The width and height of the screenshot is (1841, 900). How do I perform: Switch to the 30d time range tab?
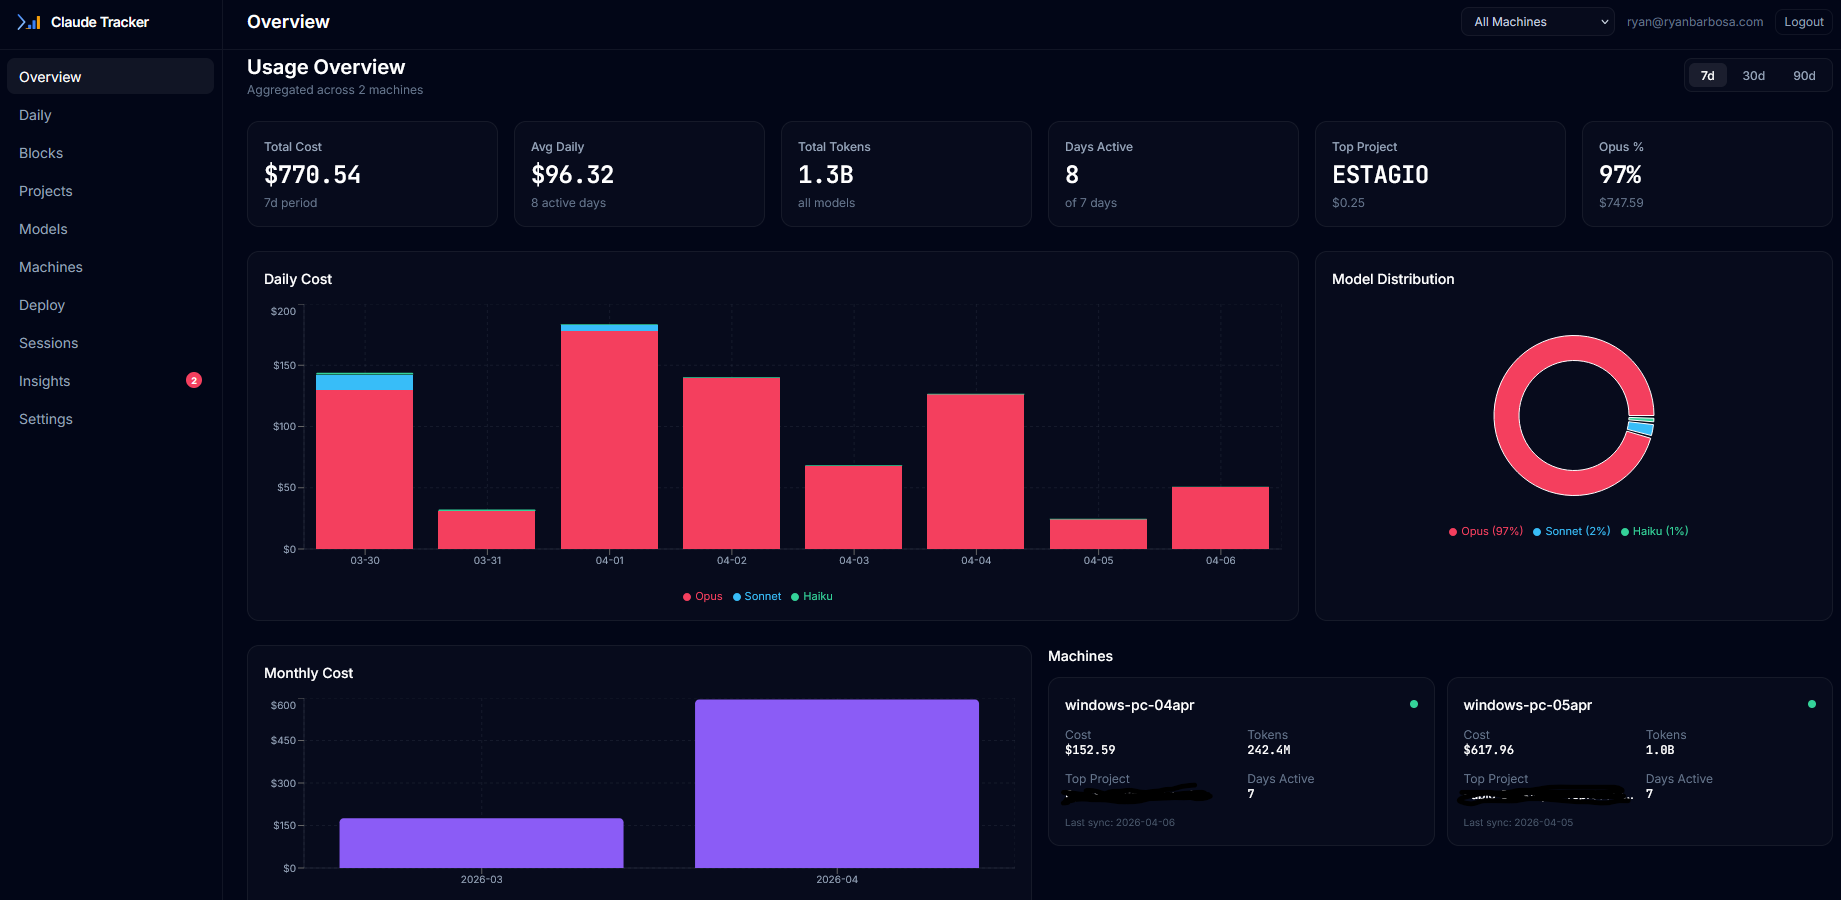(1753, 75)
